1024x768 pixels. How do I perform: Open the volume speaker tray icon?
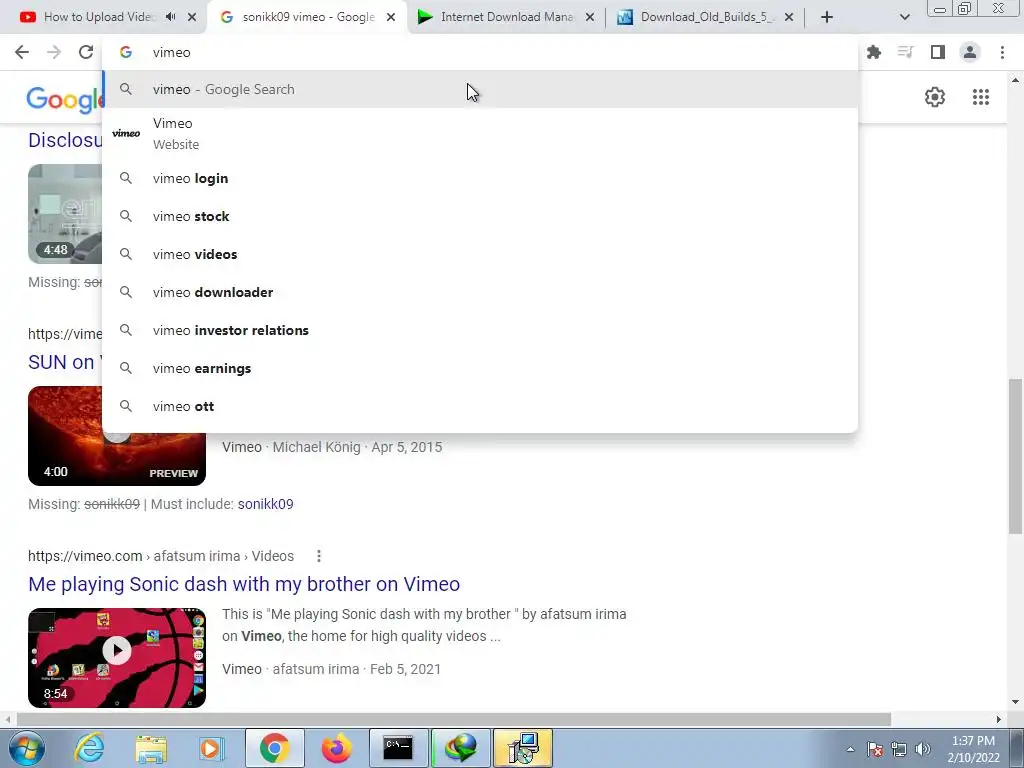923,749
